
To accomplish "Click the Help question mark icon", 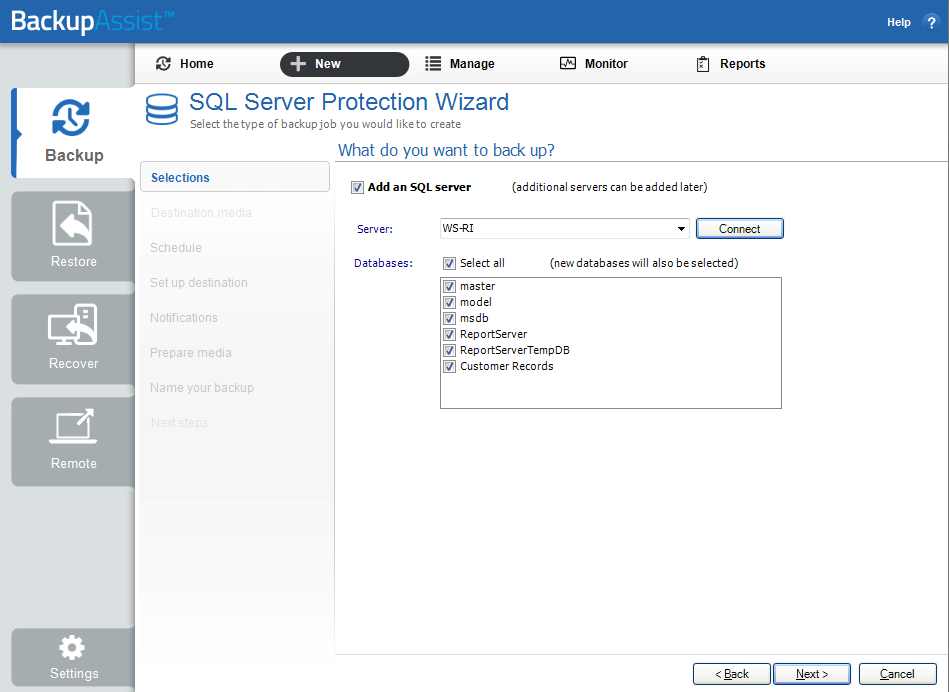I will pyautogui.click(x=931, y=22).
